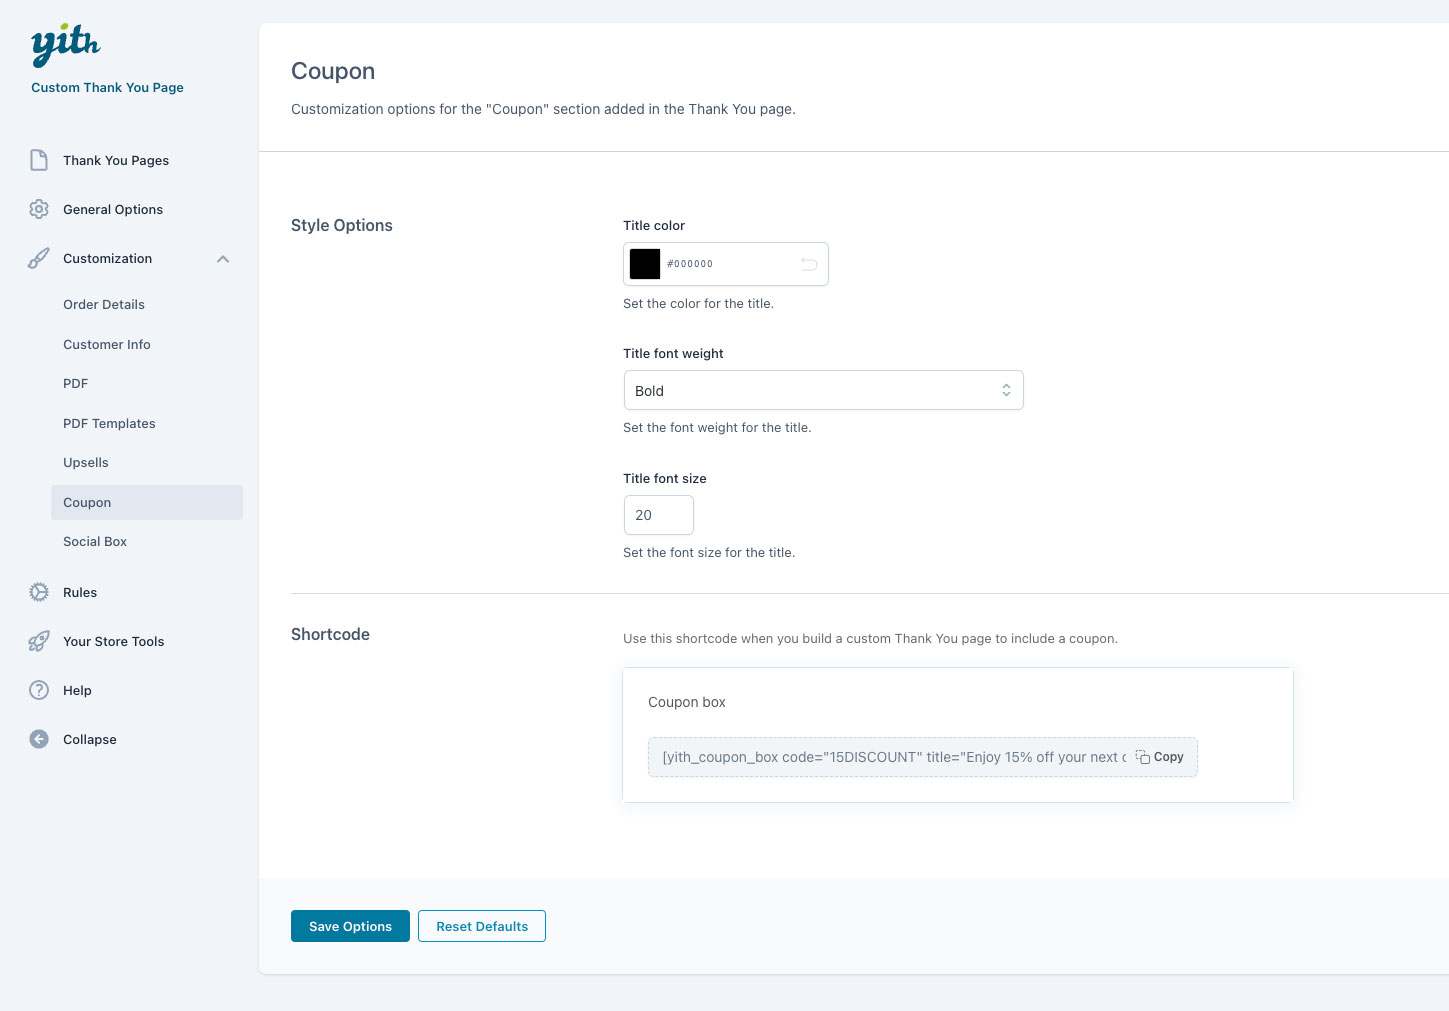Reset title color with the undo arrow
The image size is (1449, 1011).
pos(809,264)
